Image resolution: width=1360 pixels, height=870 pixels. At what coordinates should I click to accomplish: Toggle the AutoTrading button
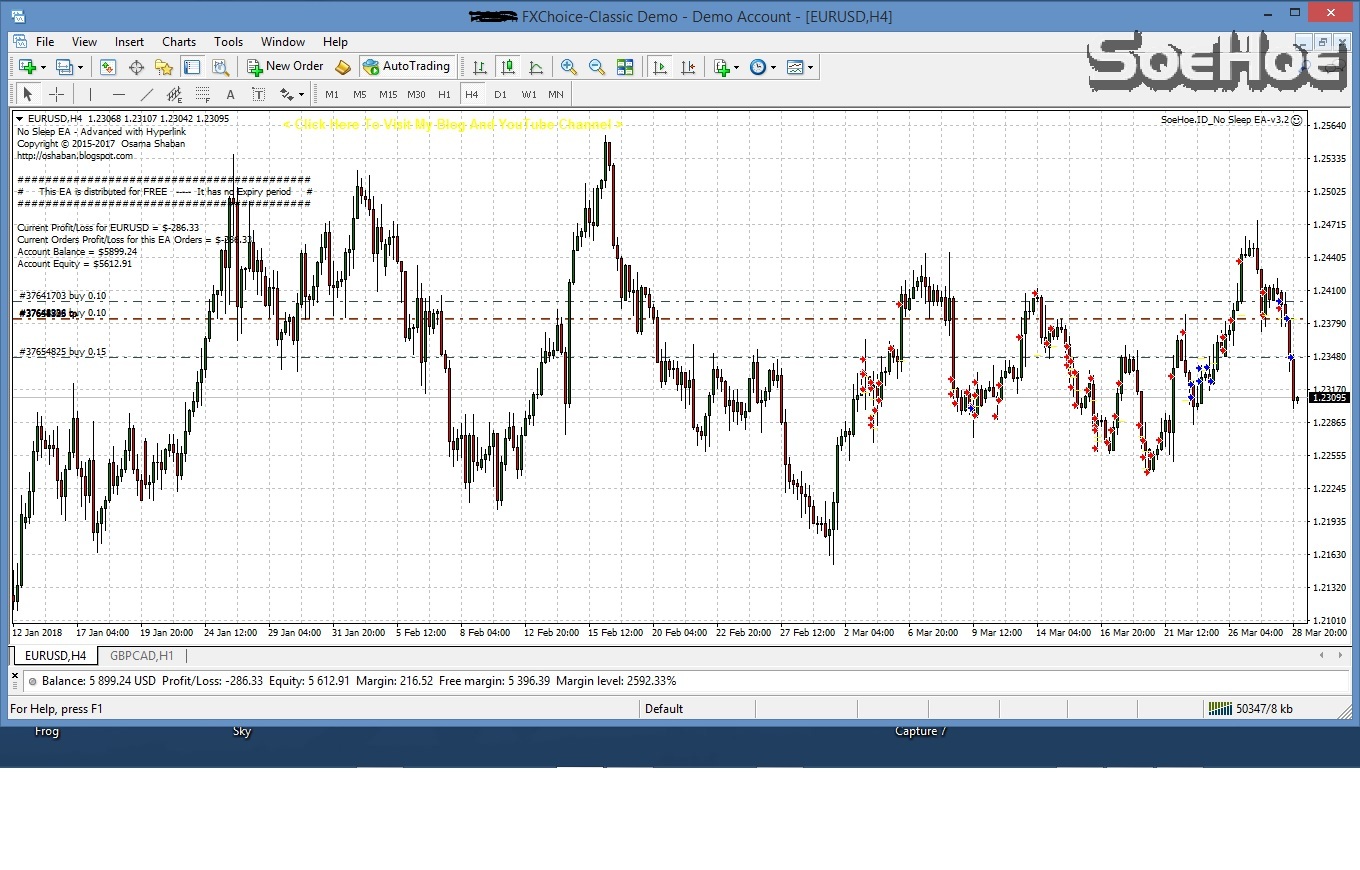[406, 67]
